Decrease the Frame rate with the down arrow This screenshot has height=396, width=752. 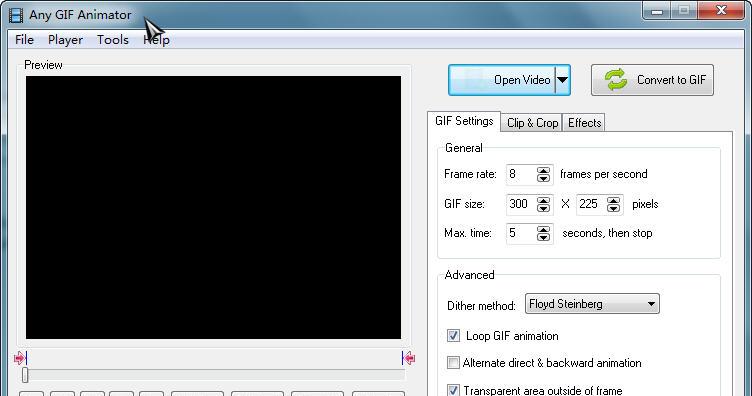click(543, 179)
